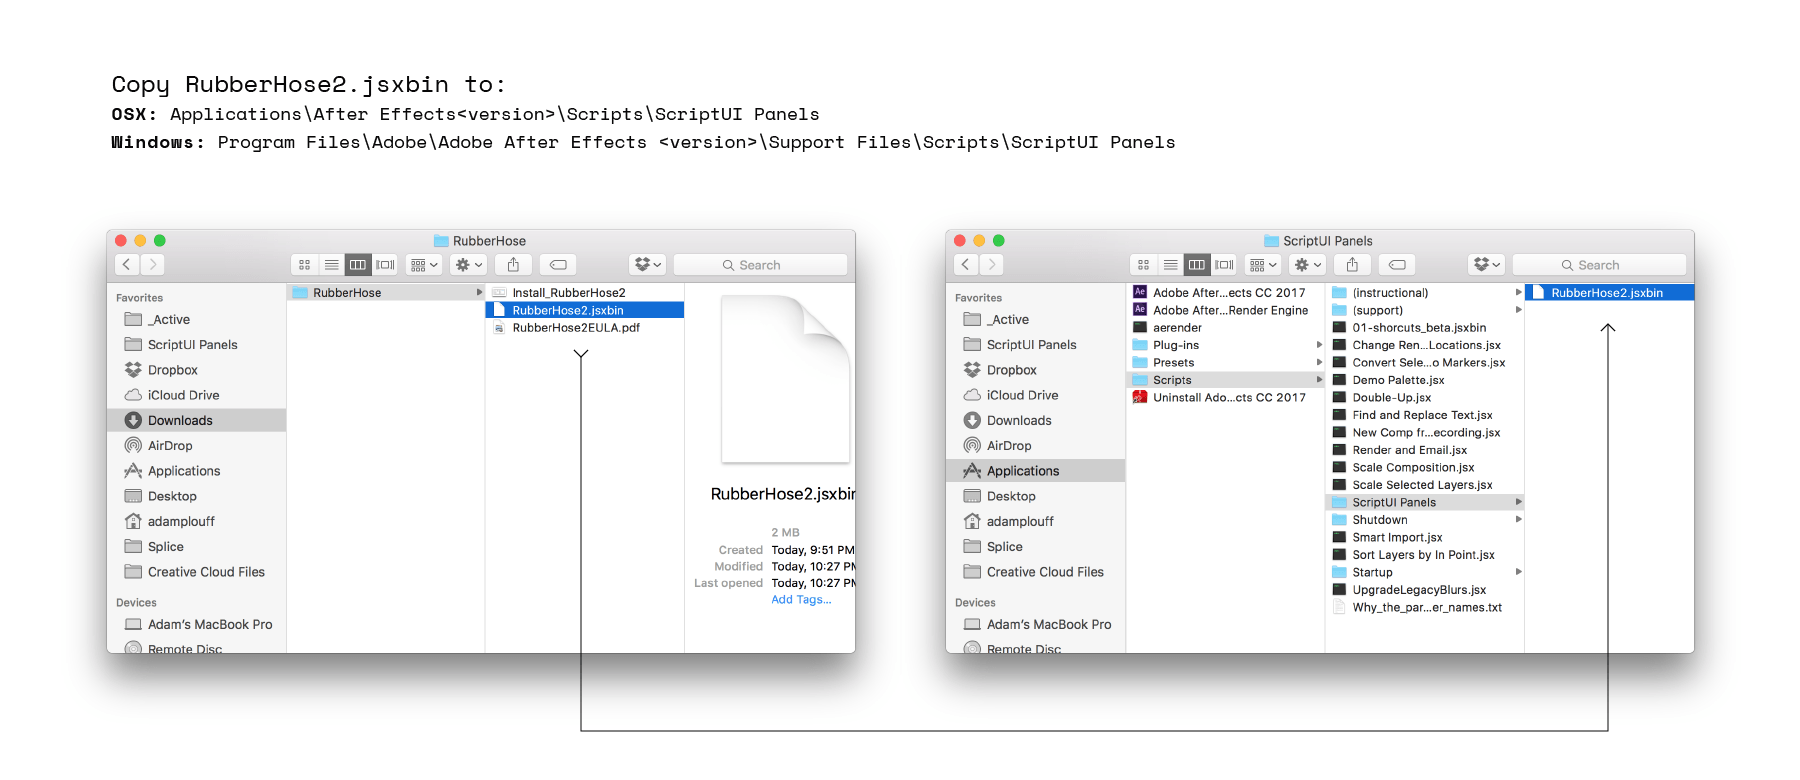The image size is (1800, 780).
Task: Open the Presets folder
Action: [1226, 363]
